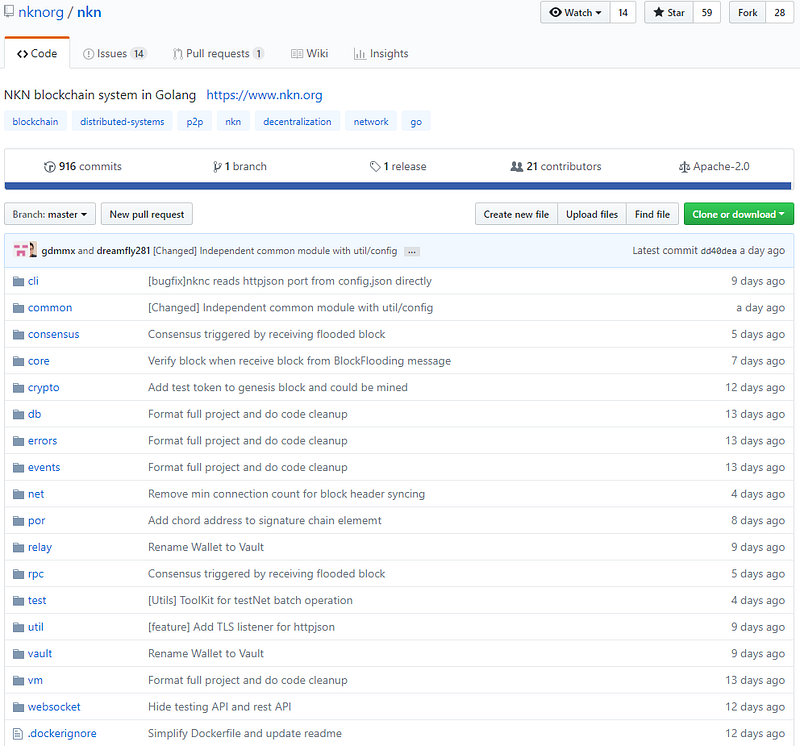Screen dimensions: 800x746
Task: View the 59 stargazers count
Action: point(707,12)
